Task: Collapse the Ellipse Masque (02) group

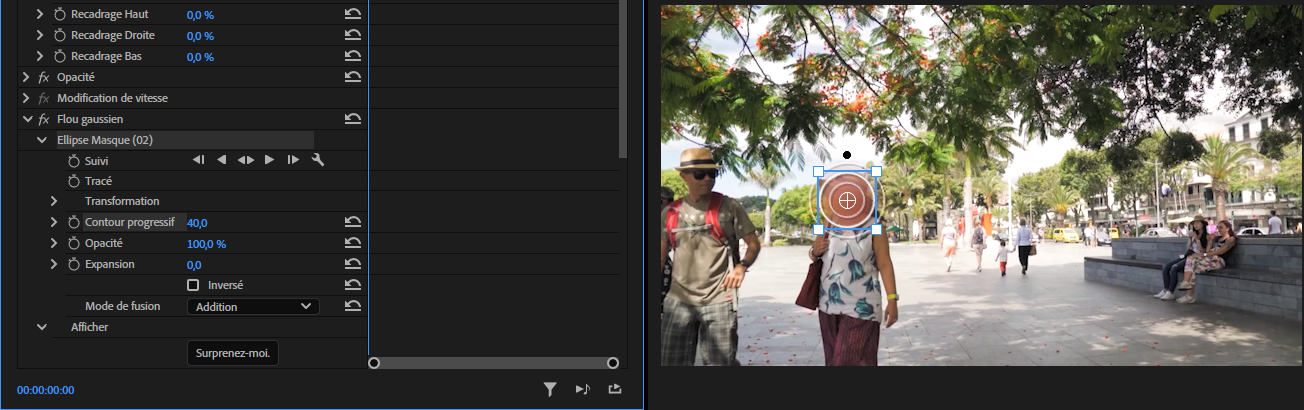Action: coord(42,140)
